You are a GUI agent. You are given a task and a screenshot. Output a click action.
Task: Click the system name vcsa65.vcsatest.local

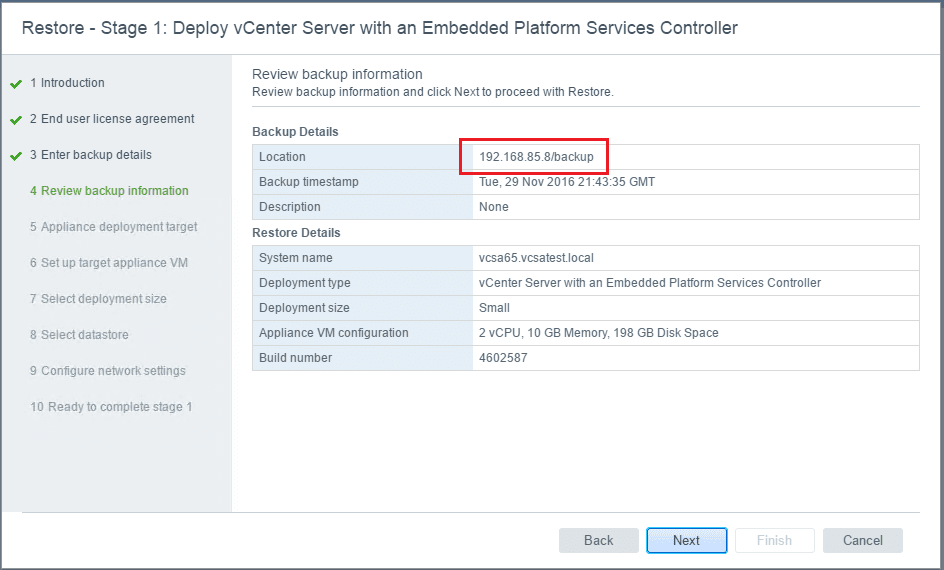pyautogui.click(x=536, y=258)
